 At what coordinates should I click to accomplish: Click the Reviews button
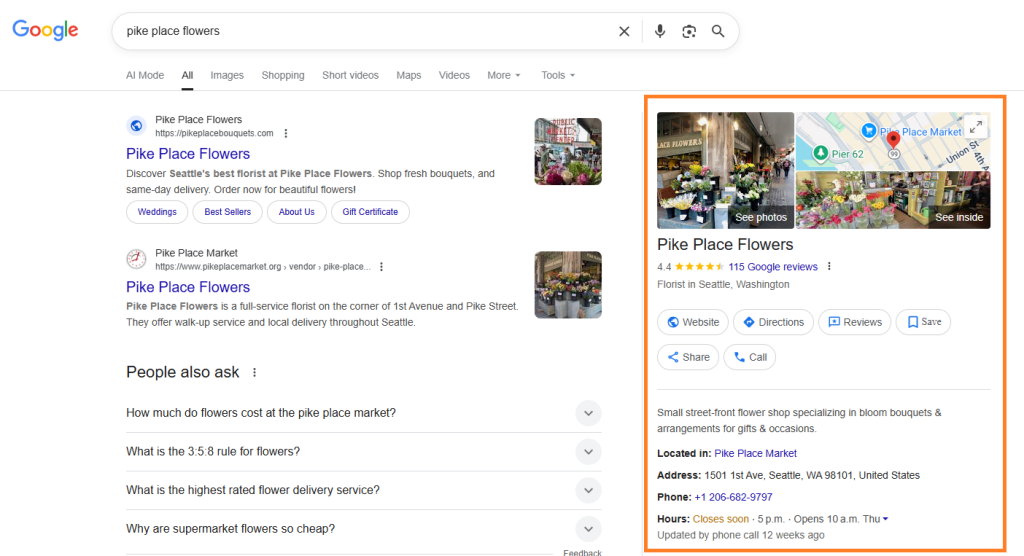[855, 322]
